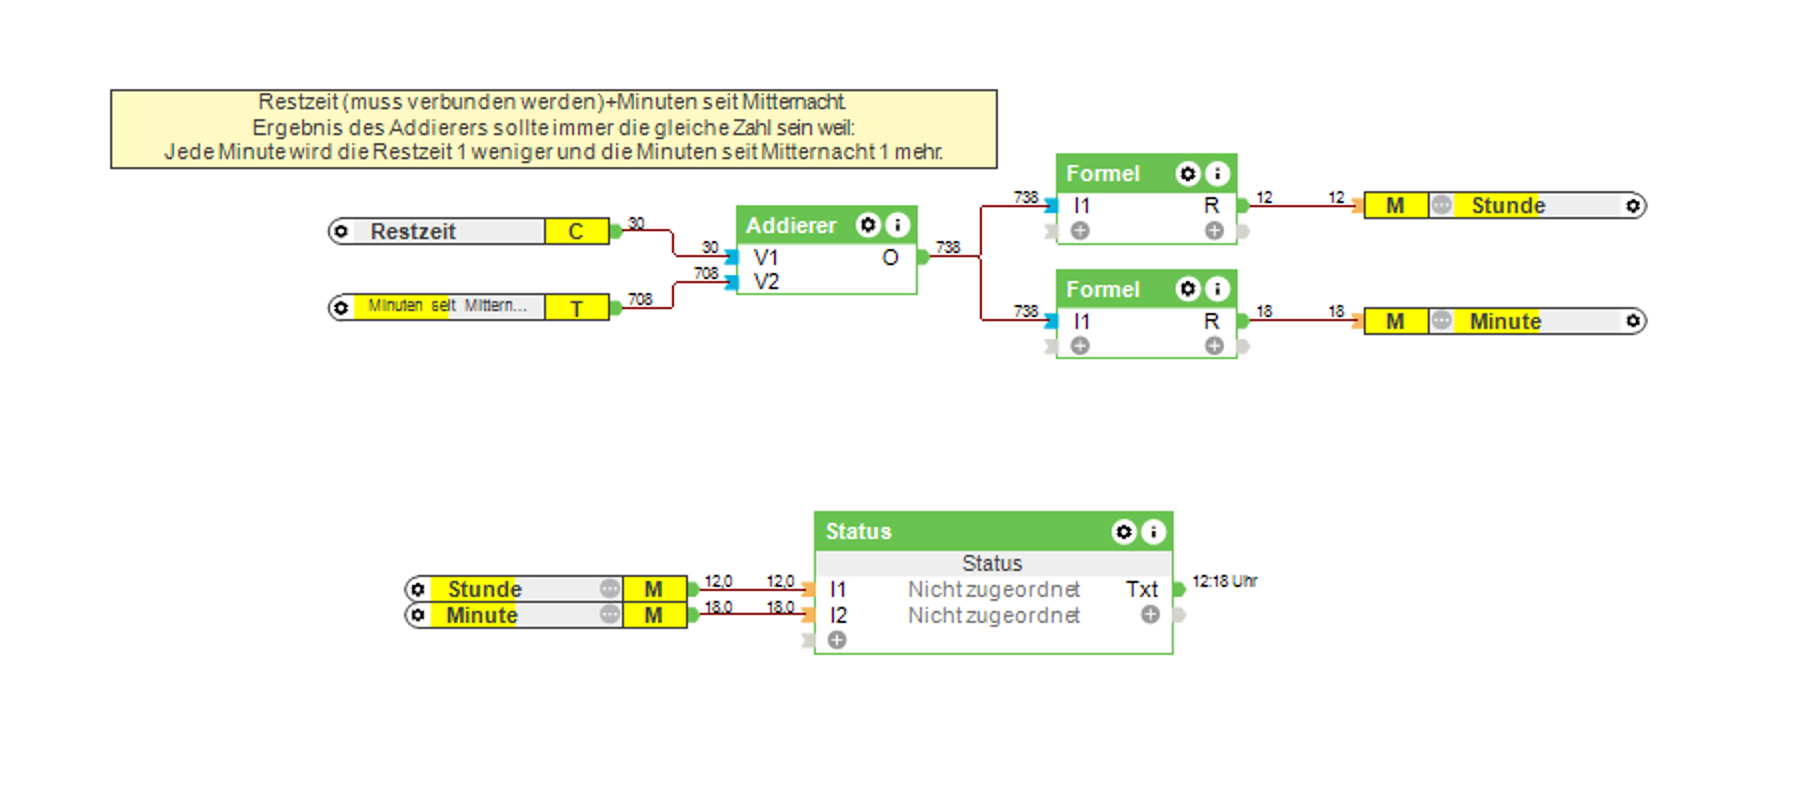Image resolution: width=1802 pixels, height=794 pixels.
Task: Click the "Status" column header inside Status block
Action: [992, 563]
